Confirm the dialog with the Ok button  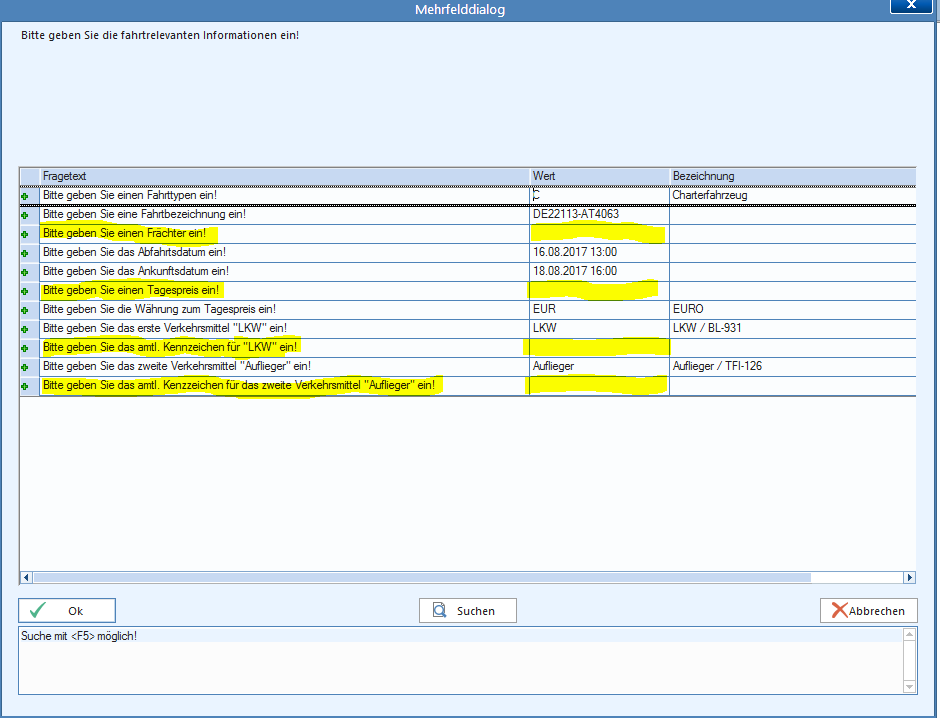click(67, 611)
